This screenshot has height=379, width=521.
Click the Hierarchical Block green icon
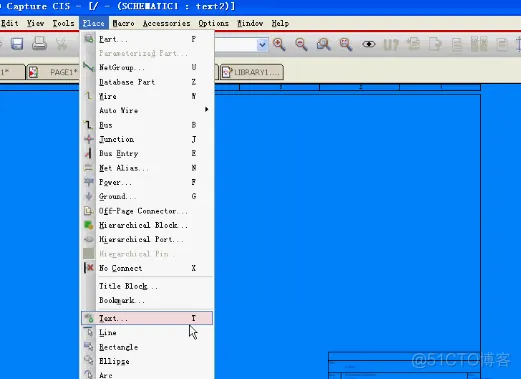(89, 225)
